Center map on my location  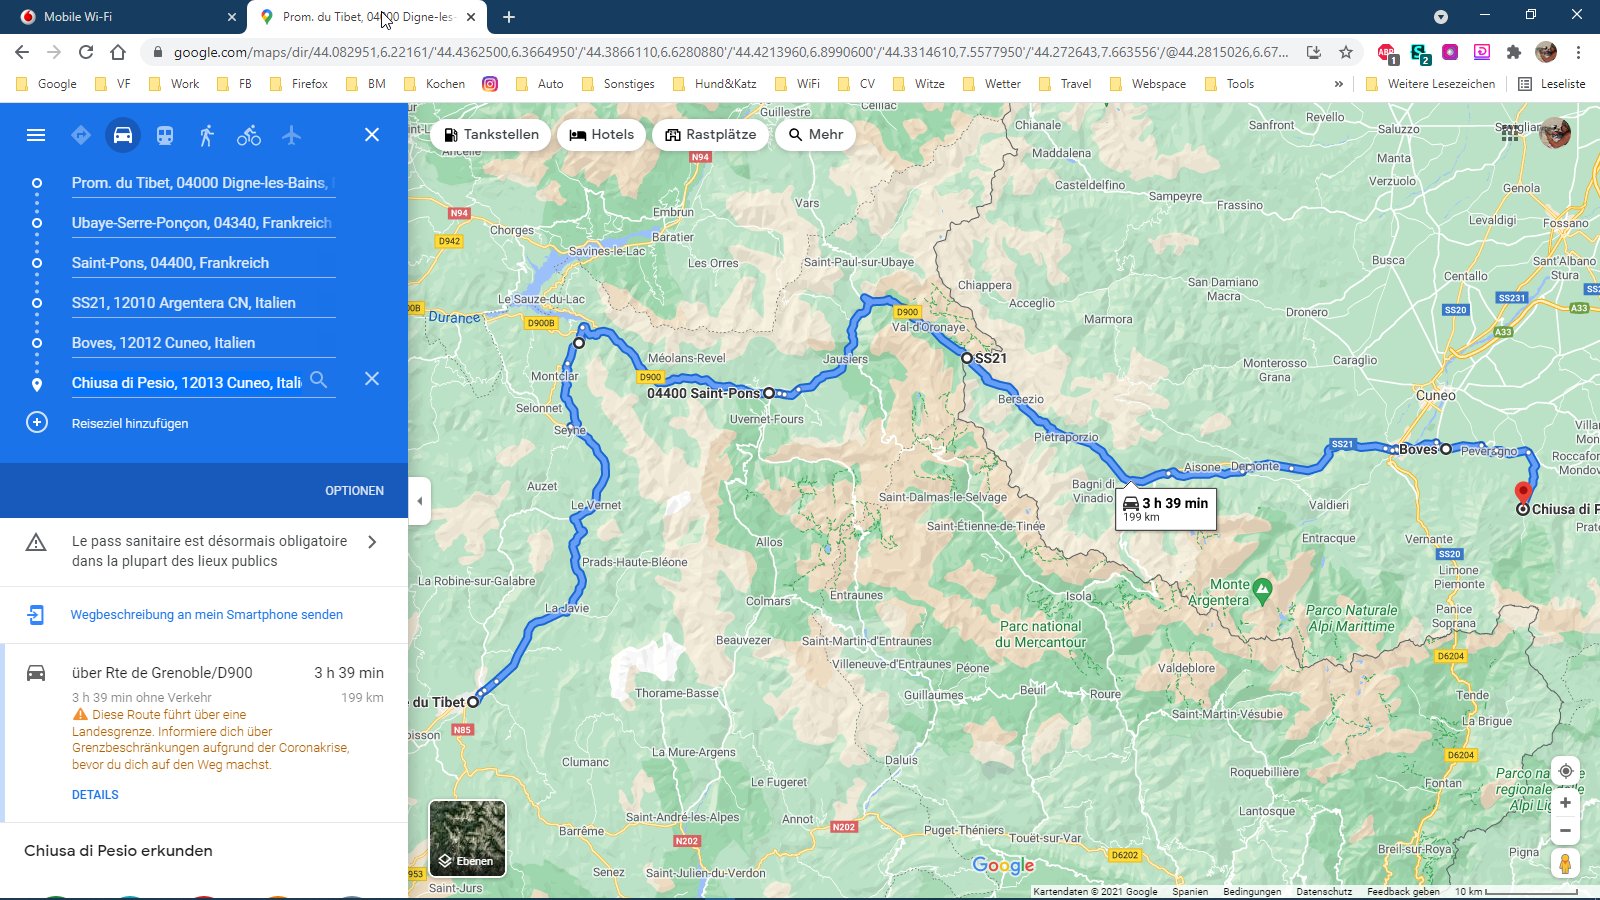point(1565,771)
